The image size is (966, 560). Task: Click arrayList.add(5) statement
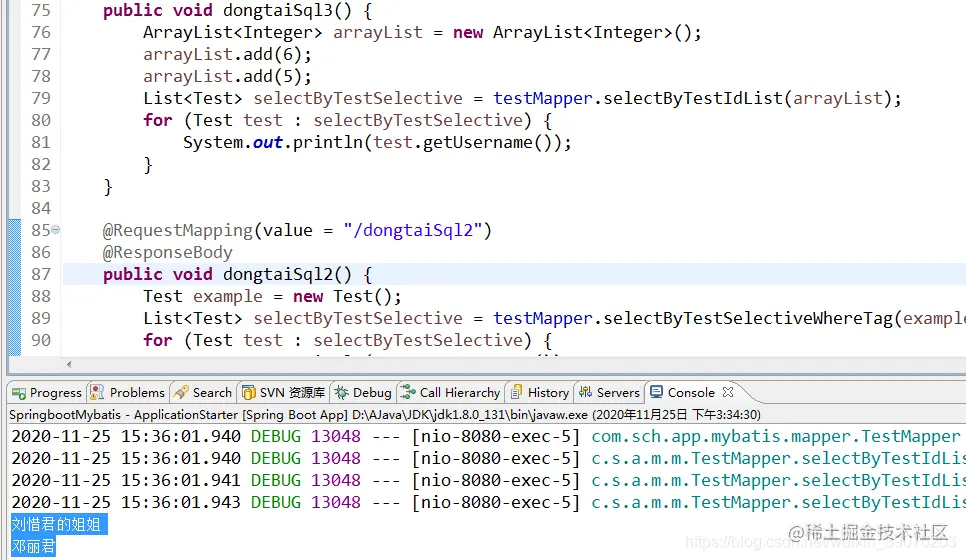[x=227, y=76]
